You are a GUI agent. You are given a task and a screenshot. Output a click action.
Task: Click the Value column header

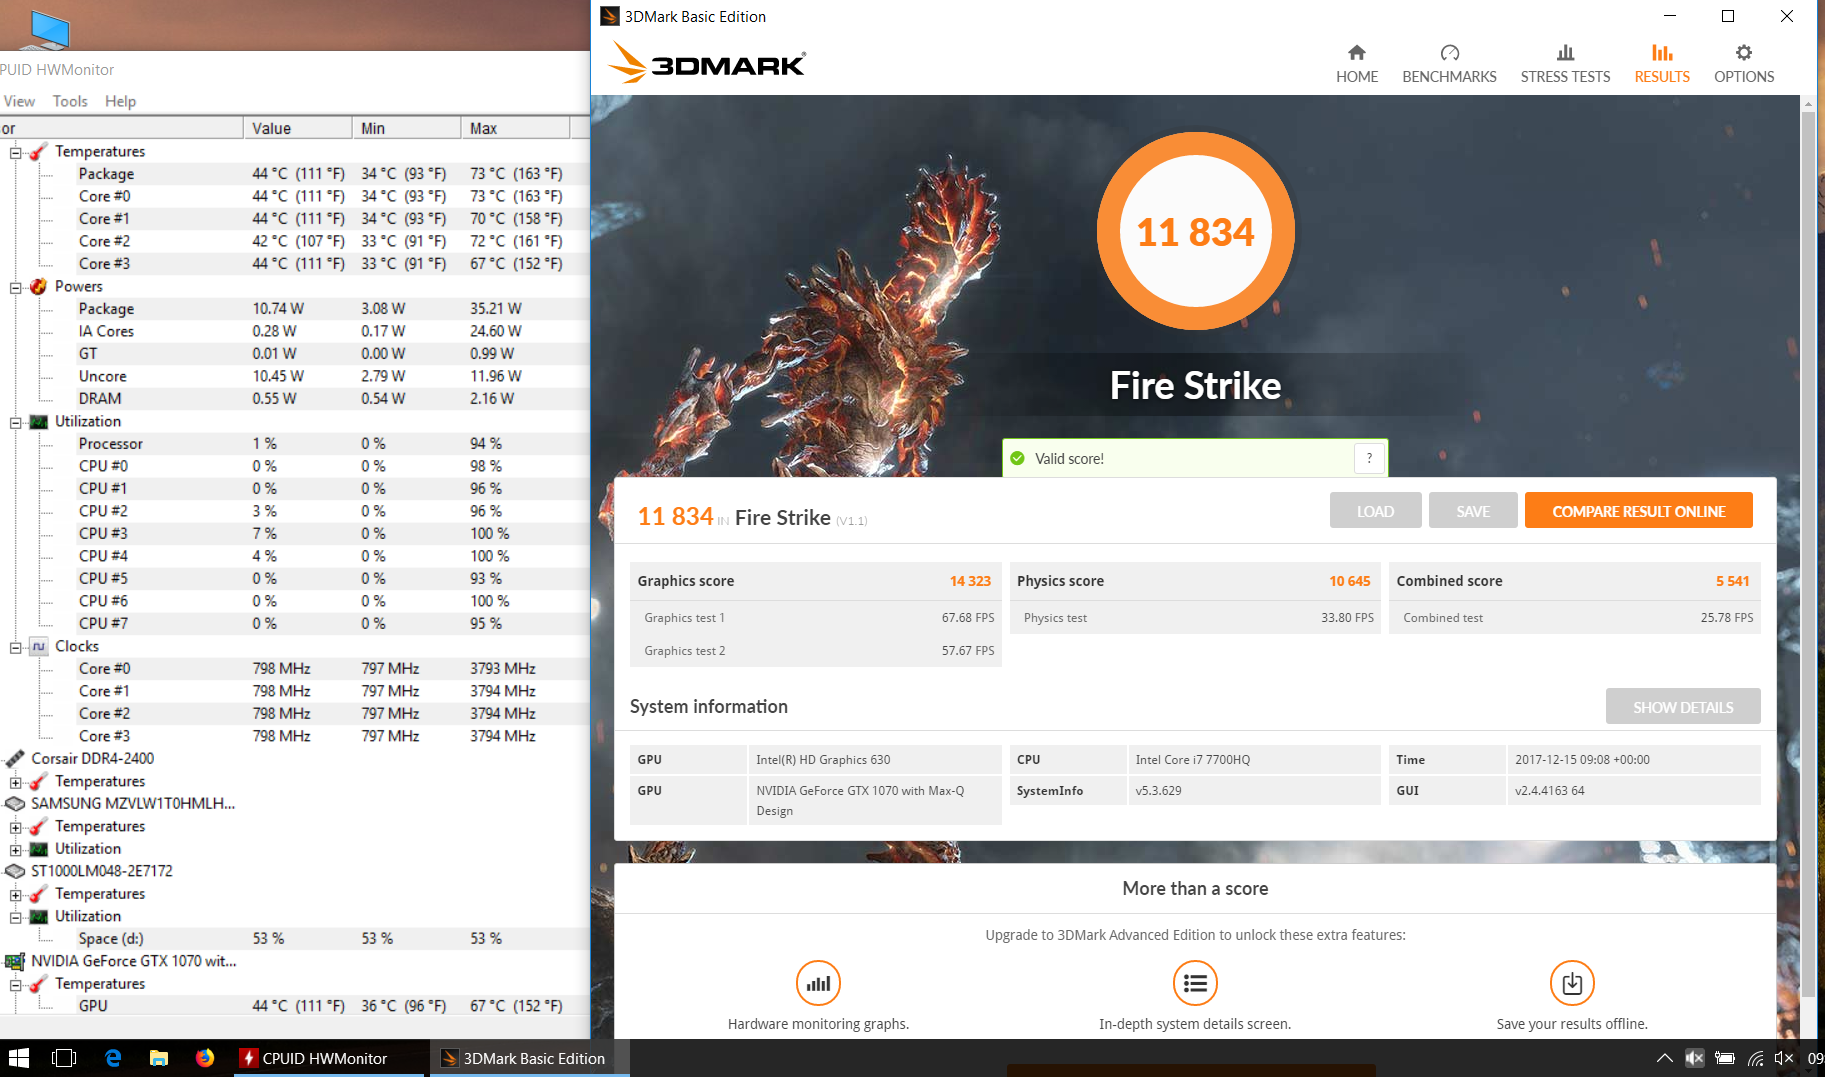coord(298,128)
